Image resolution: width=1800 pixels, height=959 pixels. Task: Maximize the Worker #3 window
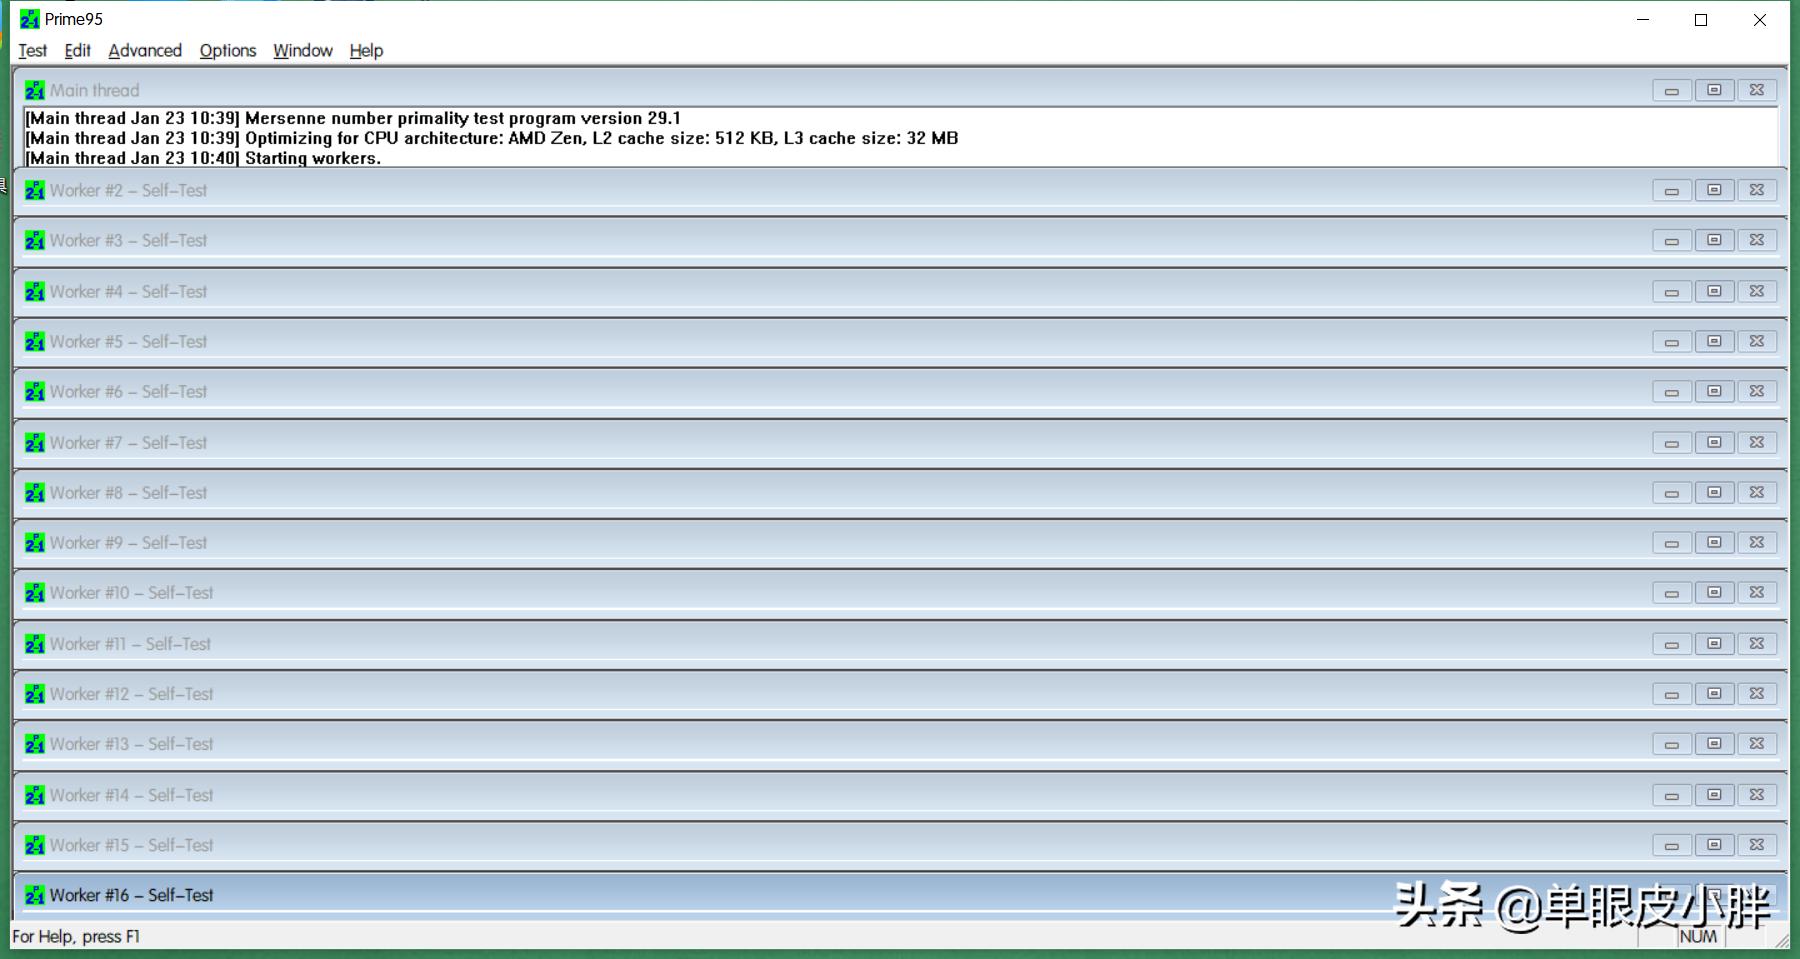(1714, 240)
